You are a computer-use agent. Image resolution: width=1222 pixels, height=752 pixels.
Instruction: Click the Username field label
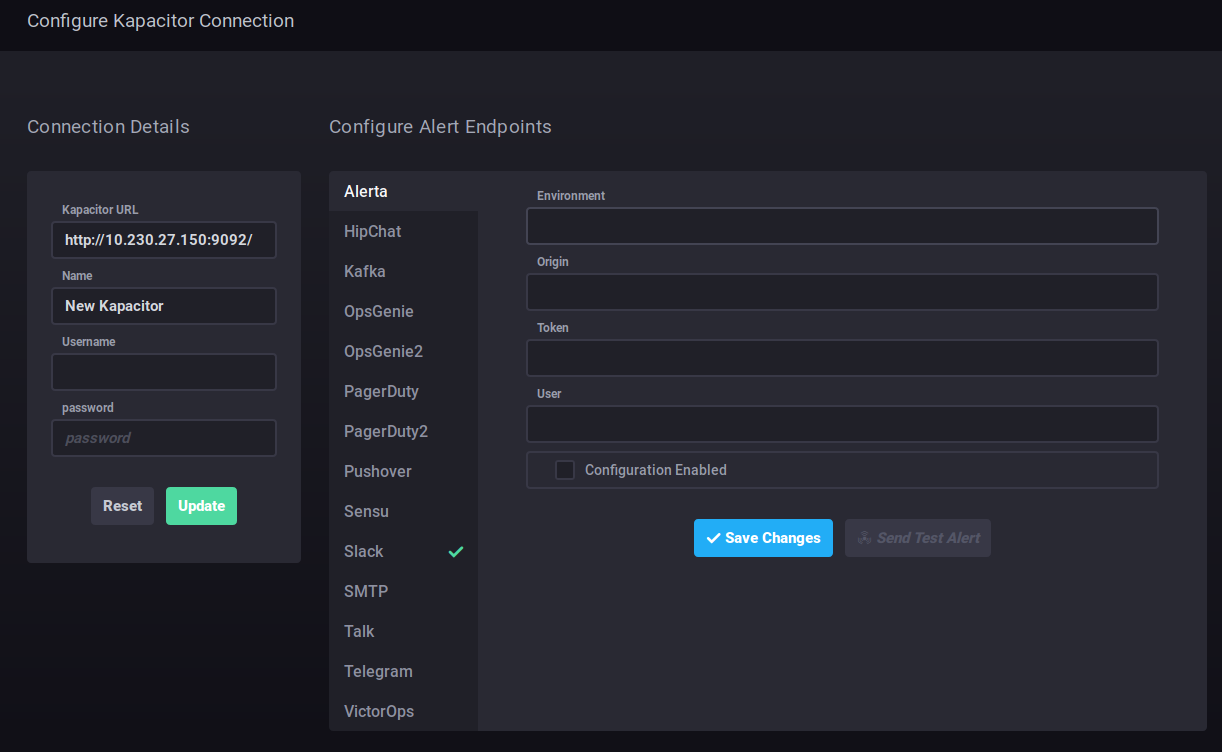point(89,342)
